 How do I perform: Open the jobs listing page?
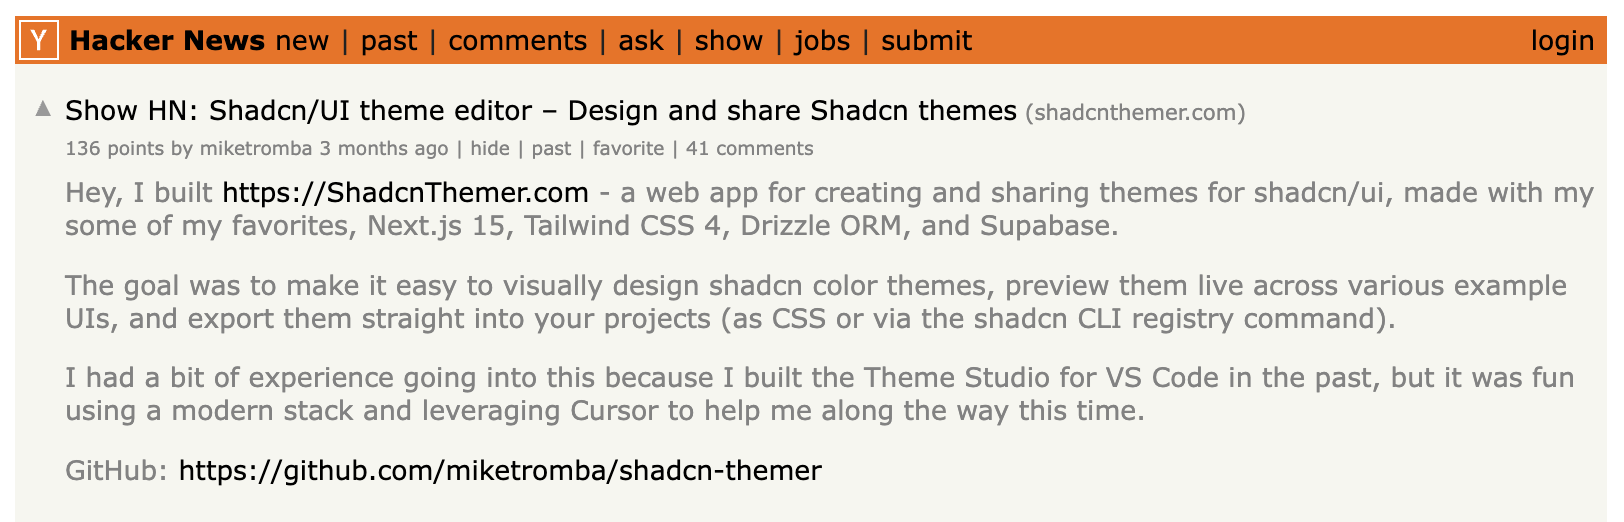click(x=822, y=41)
